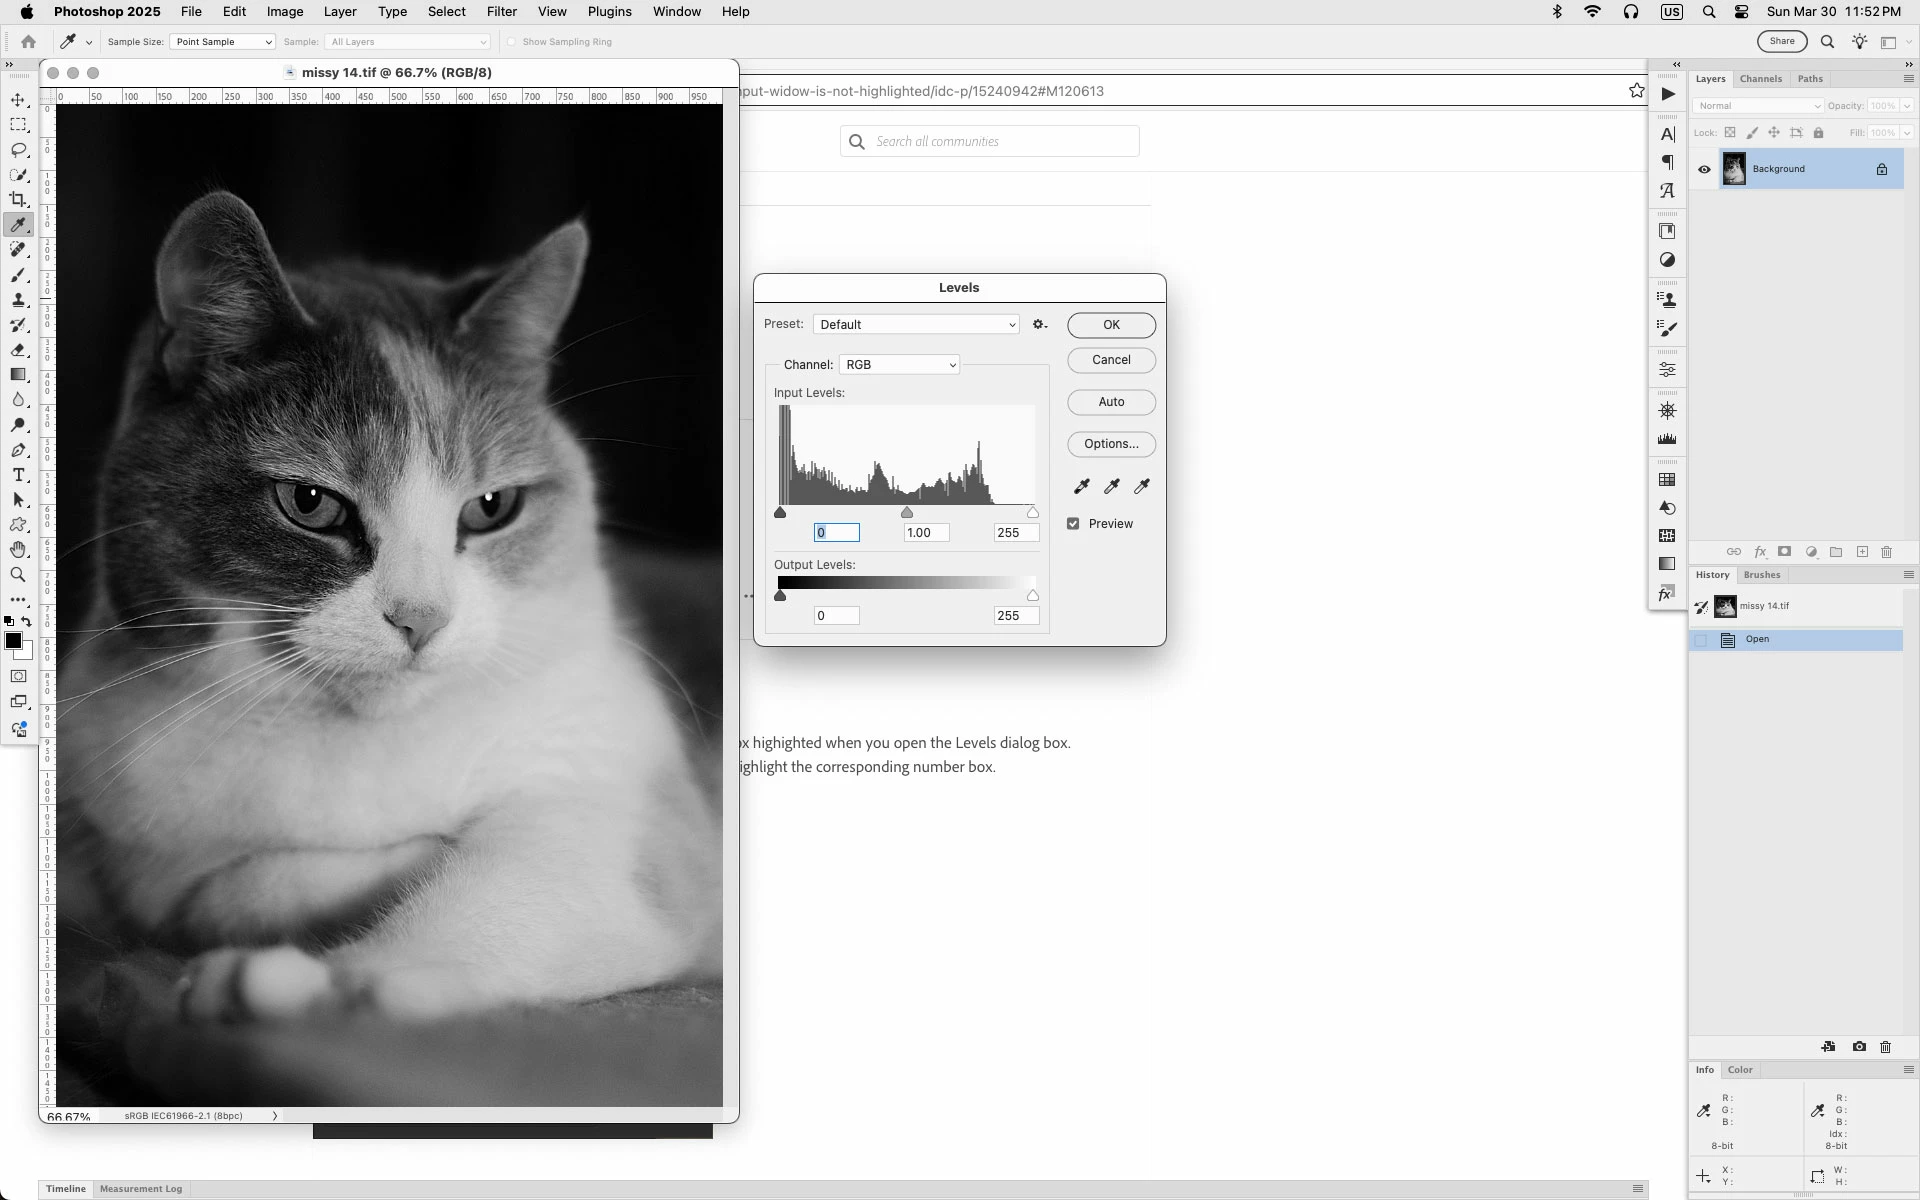Open the Preset dropdown showing Default
Viewport: 1920px width, 1200px height.
(x=916, y=324)
